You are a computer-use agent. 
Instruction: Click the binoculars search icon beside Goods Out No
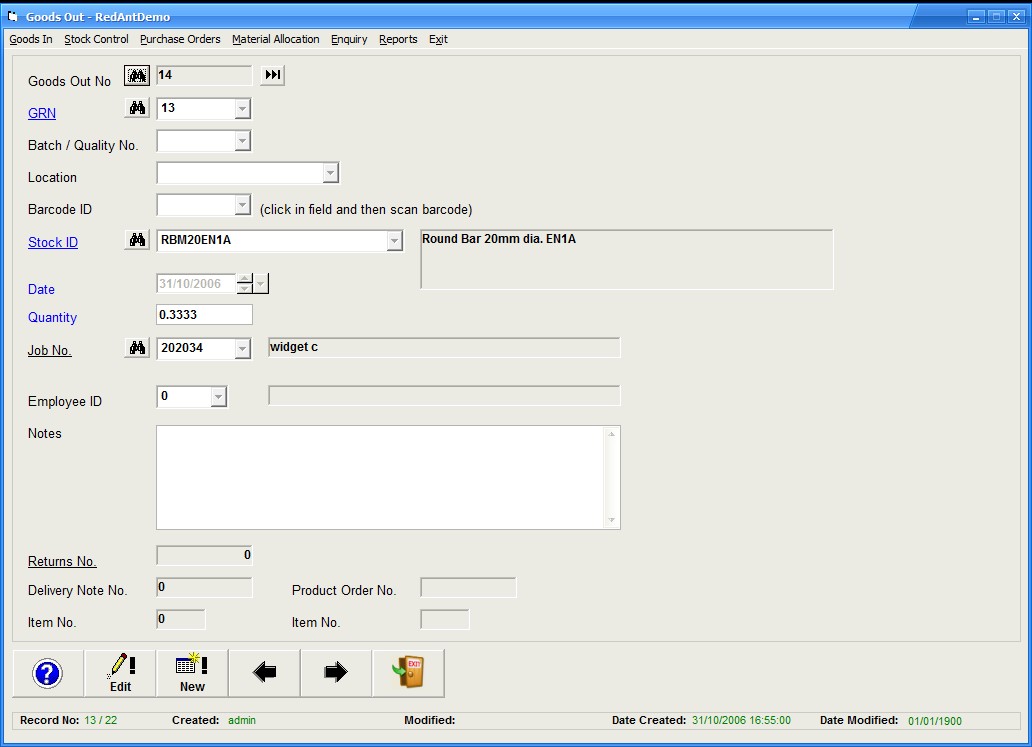point(137,76)
